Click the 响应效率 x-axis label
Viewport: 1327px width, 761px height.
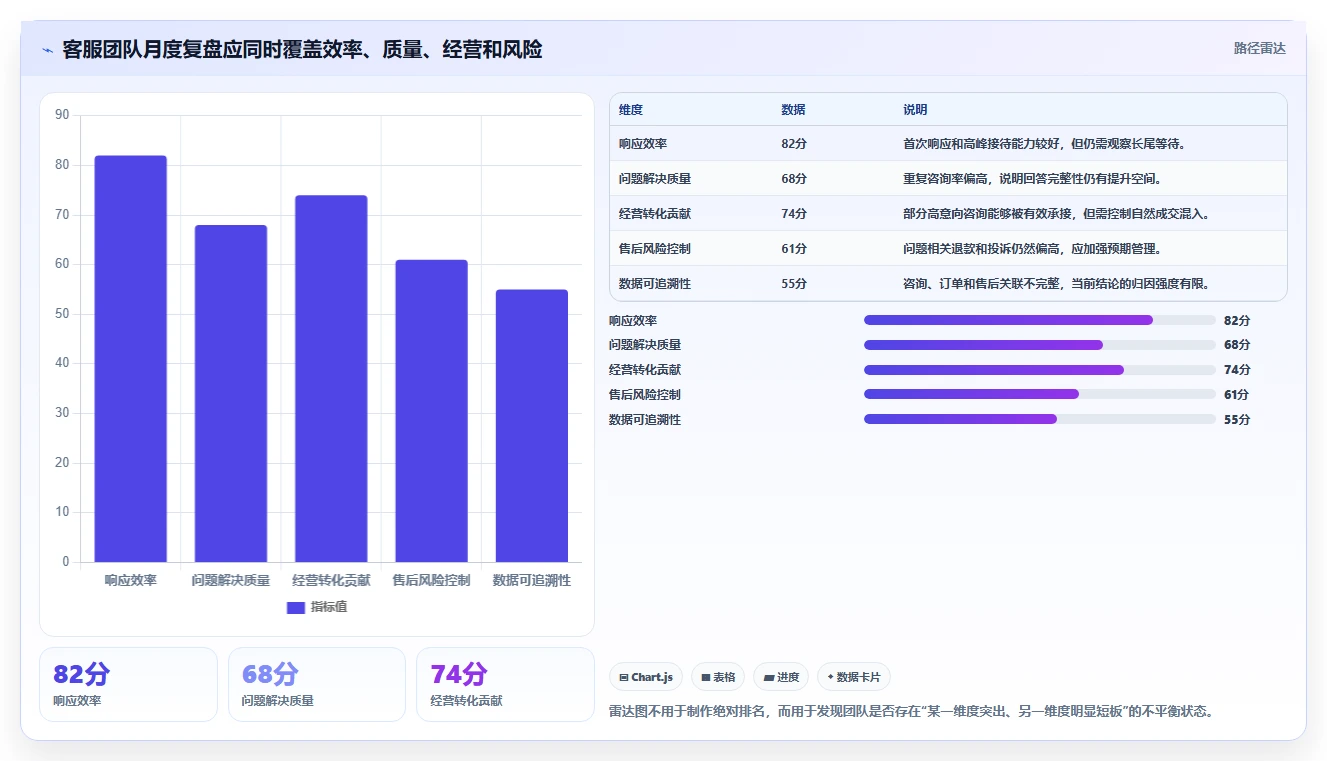click(x=131, y=580)
